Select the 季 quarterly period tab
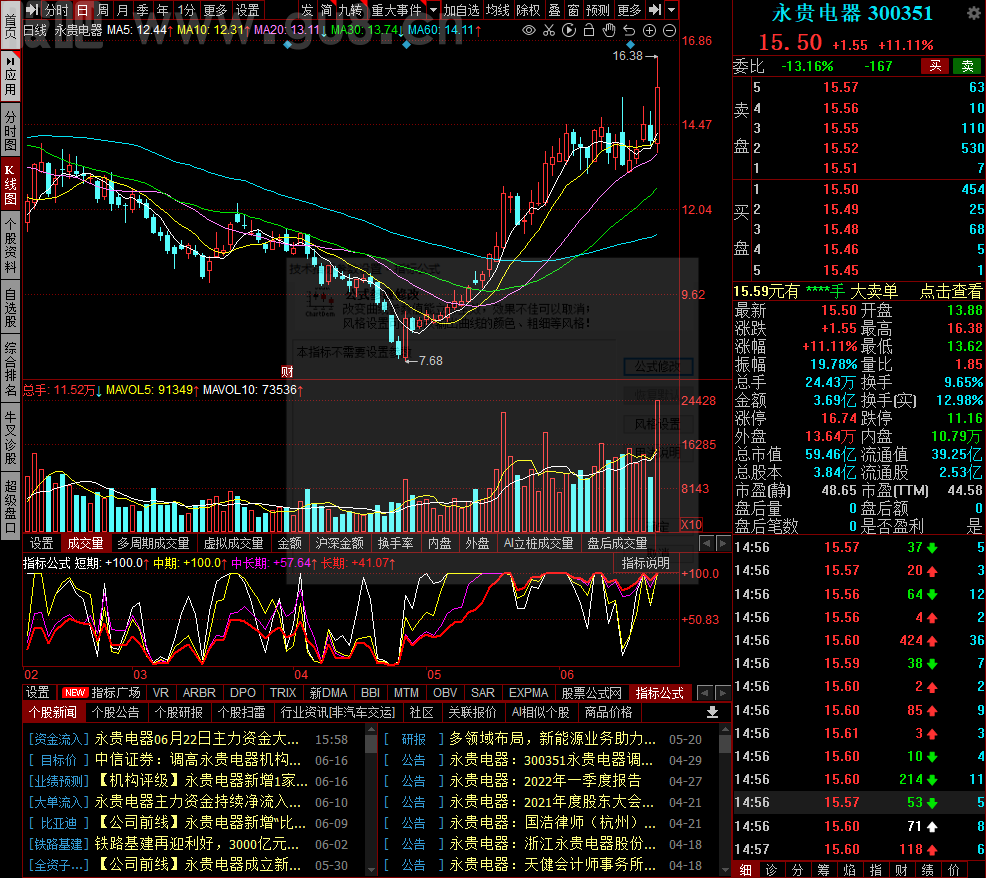986x878 pixels. pos(143,10)
